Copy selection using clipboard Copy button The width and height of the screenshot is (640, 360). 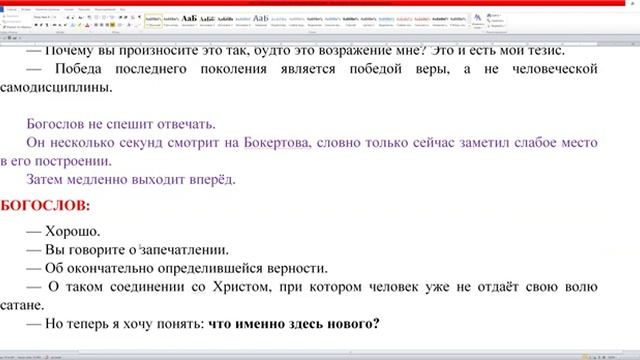click(12, 22)
